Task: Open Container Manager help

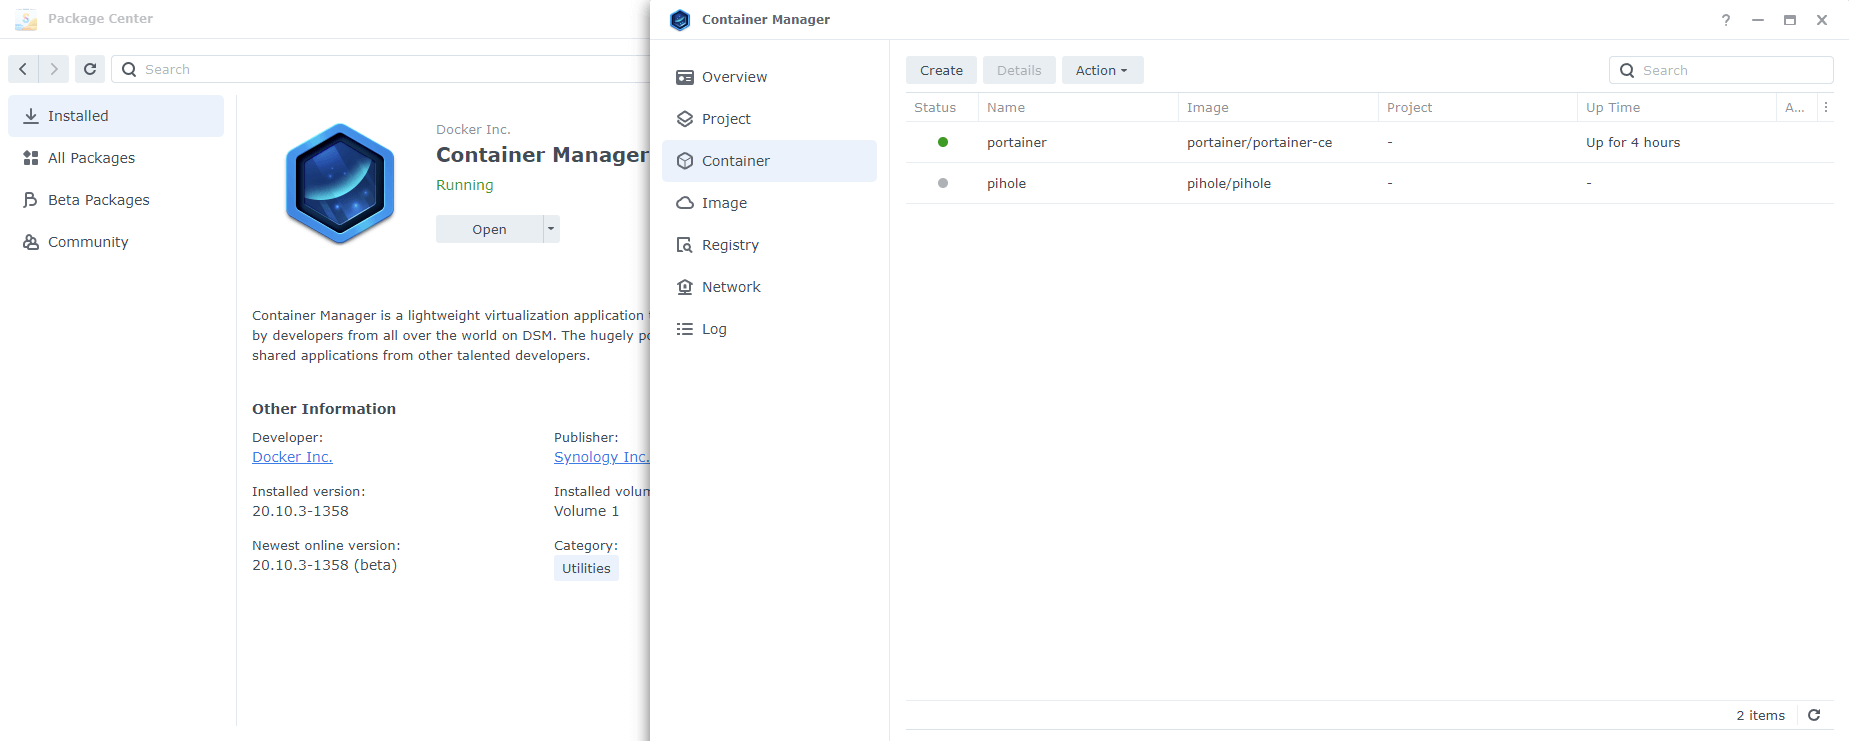Action: [x=1726, y=20]
